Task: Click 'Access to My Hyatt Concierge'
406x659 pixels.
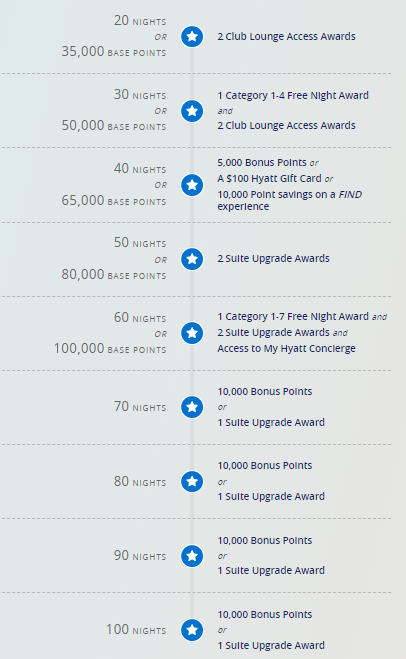Action: pos(286,348)
